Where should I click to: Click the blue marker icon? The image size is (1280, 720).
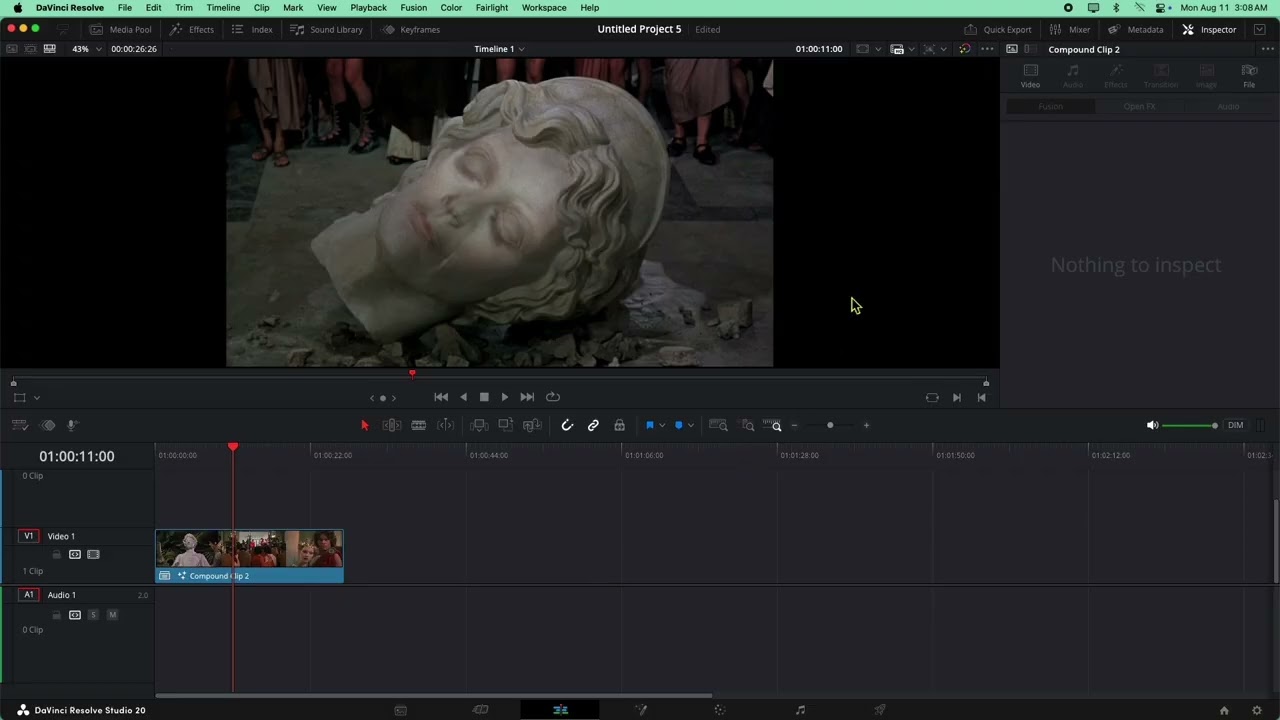(679, 426)
